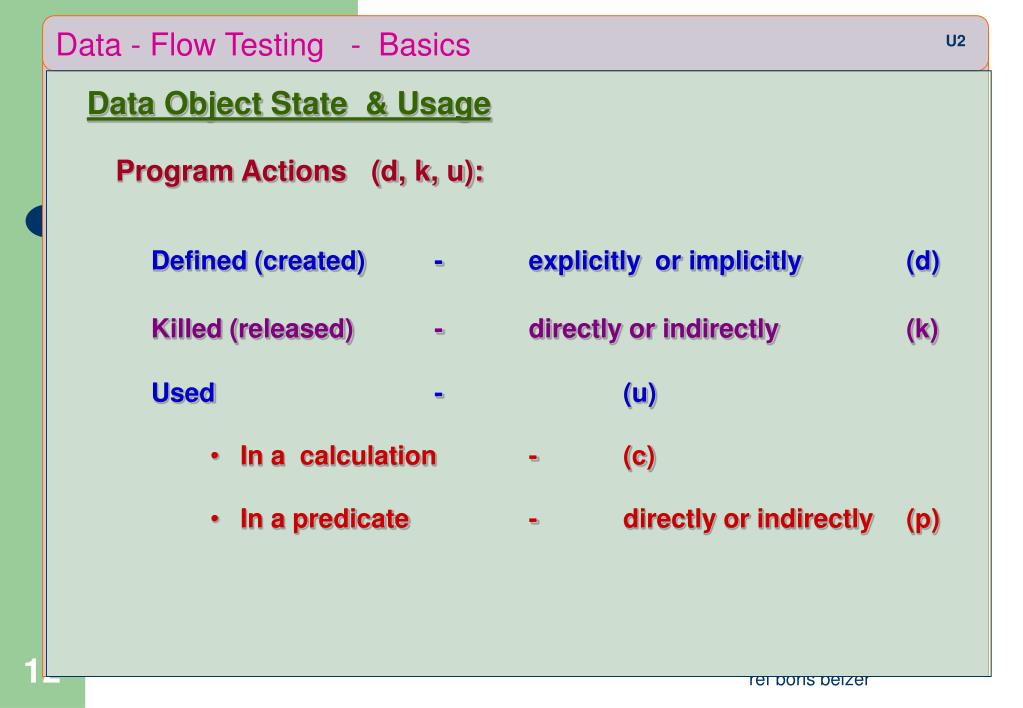The height and width of the screenshot is (708, 1023).
Task: Click the '(k)' symbol
Action: pyautogui.click(x=922, y=328)
